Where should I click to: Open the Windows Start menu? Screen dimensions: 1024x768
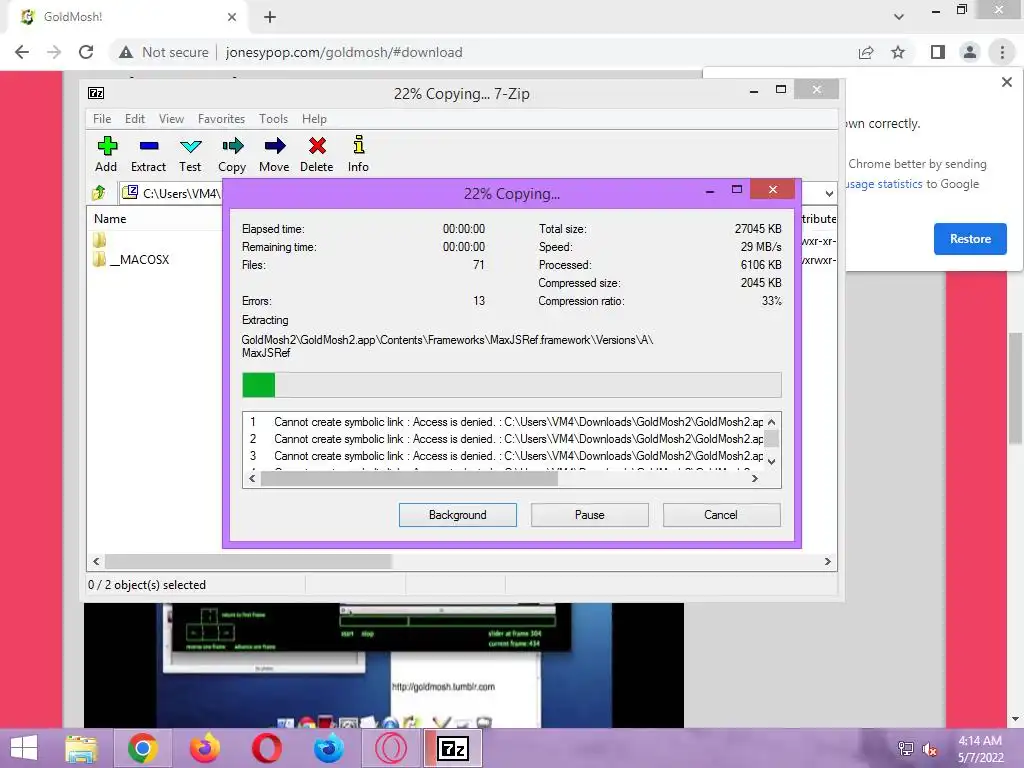pos(24,748)
